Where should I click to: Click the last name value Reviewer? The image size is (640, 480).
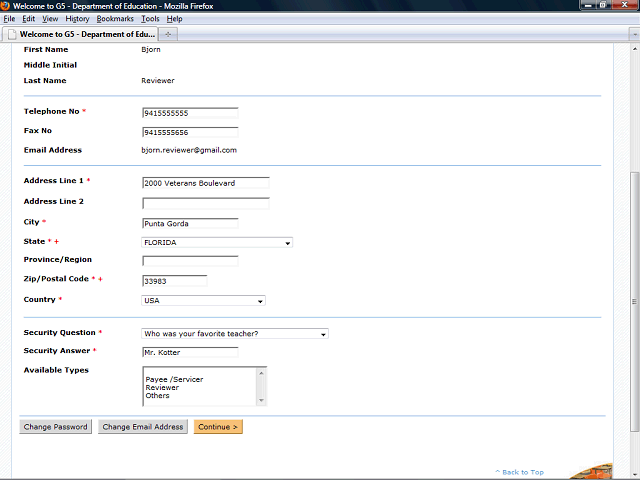coord(158,81)
